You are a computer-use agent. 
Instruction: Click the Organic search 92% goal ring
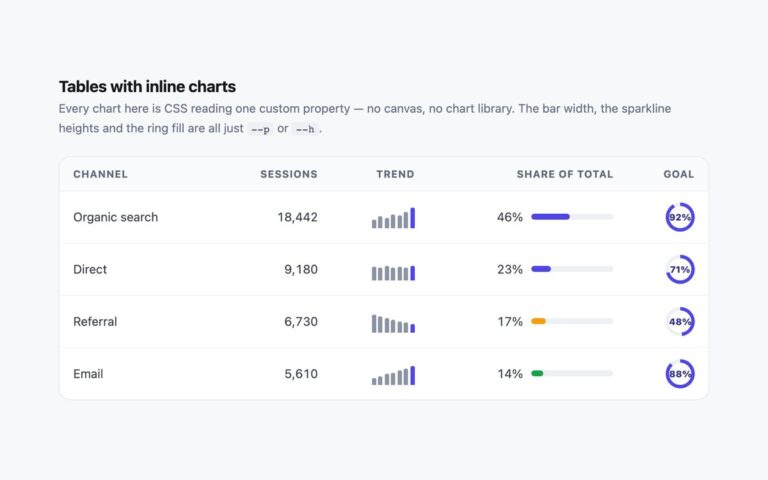680,217
